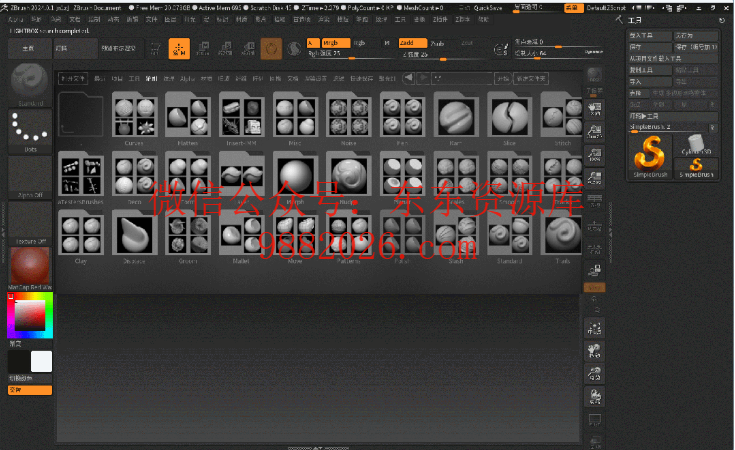Click the sculptris sphere icon beside Gizmo
The height and width of the screenshot is (450, 735).
294,48
